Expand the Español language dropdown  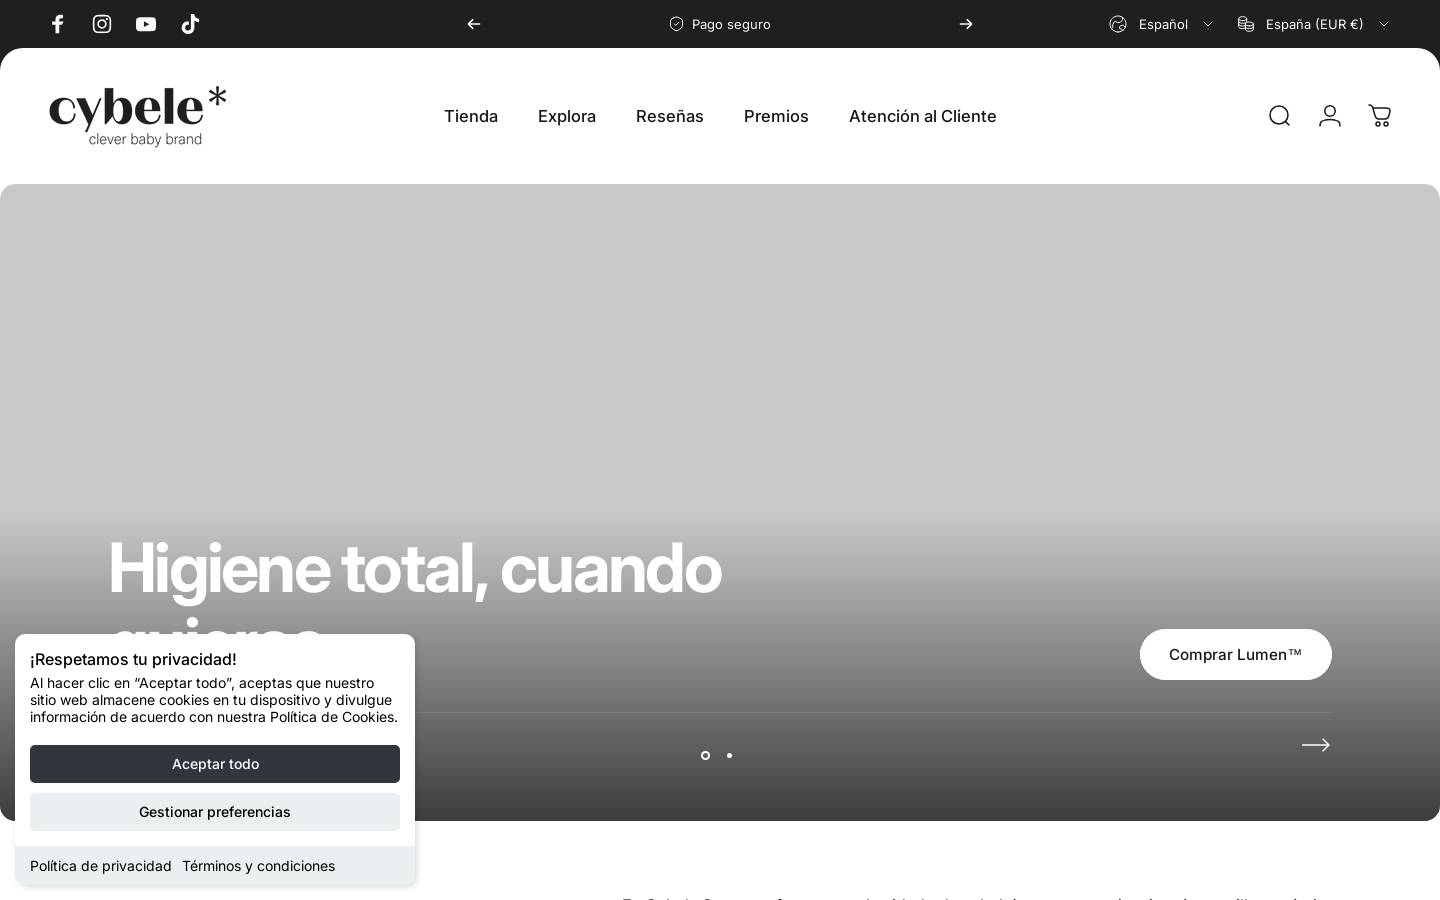click(1162, 24)
